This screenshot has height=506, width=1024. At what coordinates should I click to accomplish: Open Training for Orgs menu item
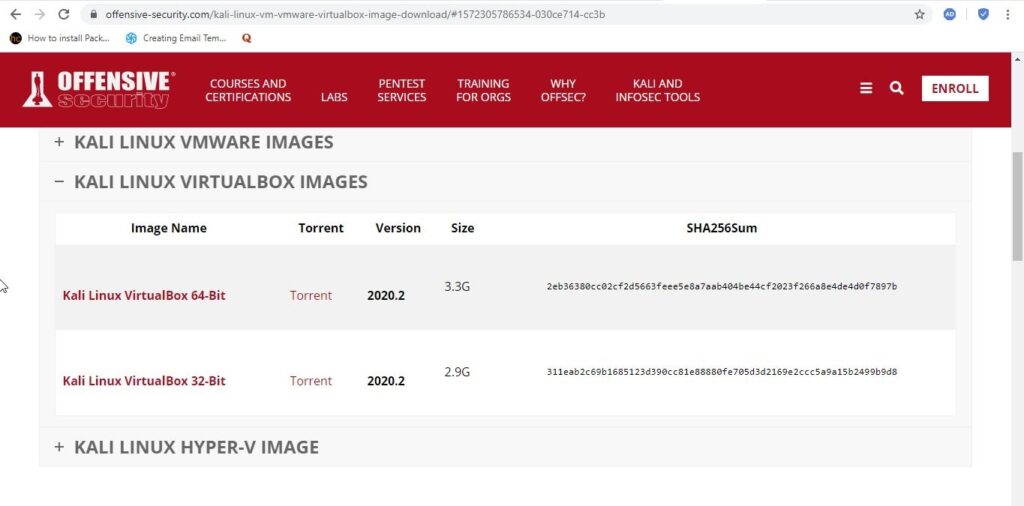(483, 90)
